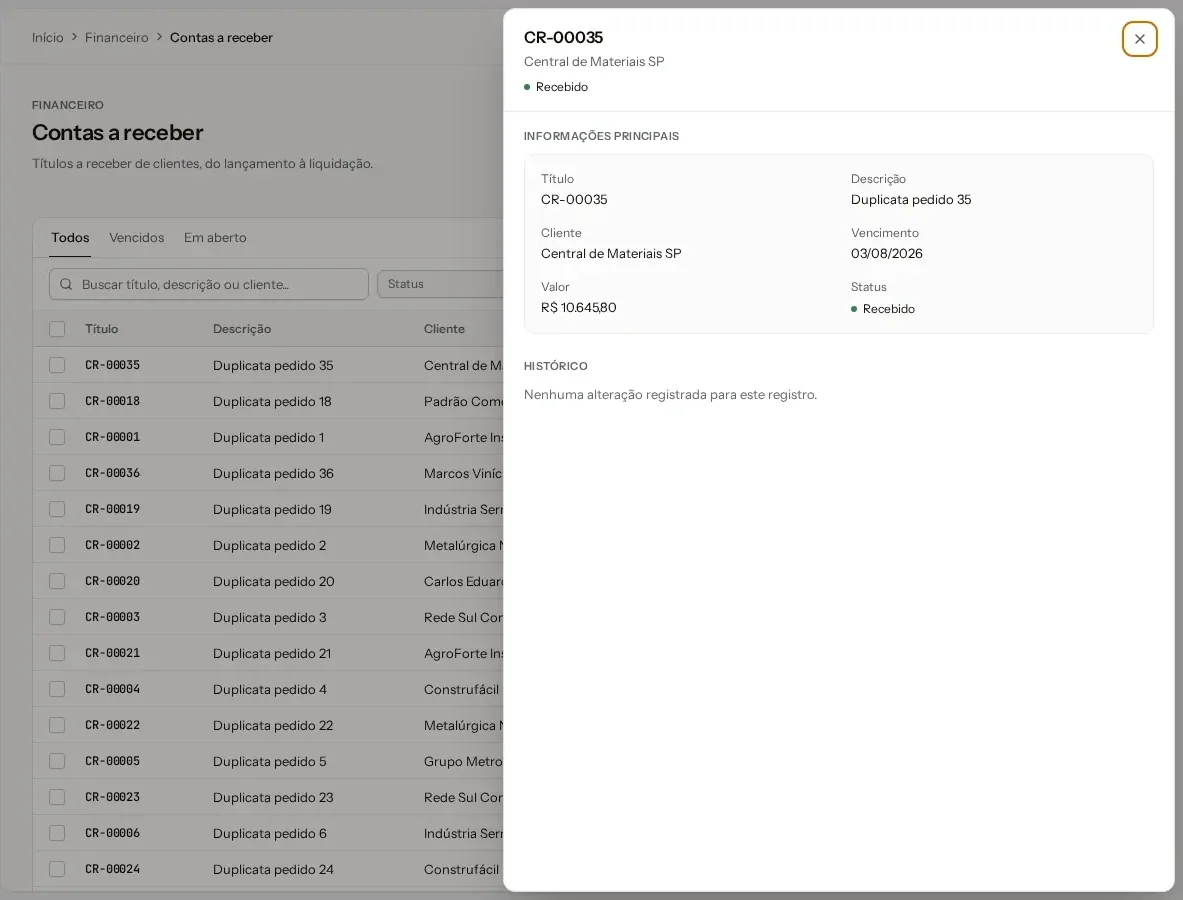Click the Recebido value under Status field
Image resolution: width=1183 pixels, height=900 pixels.
pos(883,309)
